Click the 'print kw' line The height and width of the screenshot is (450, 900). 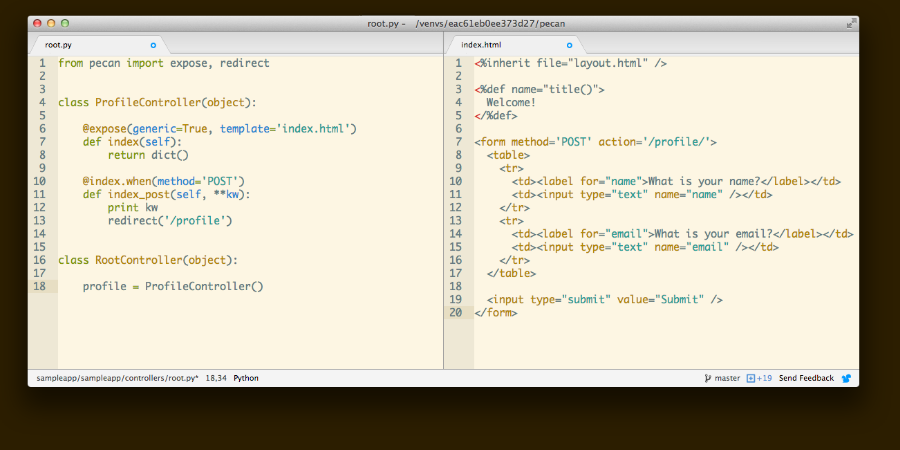133,207
